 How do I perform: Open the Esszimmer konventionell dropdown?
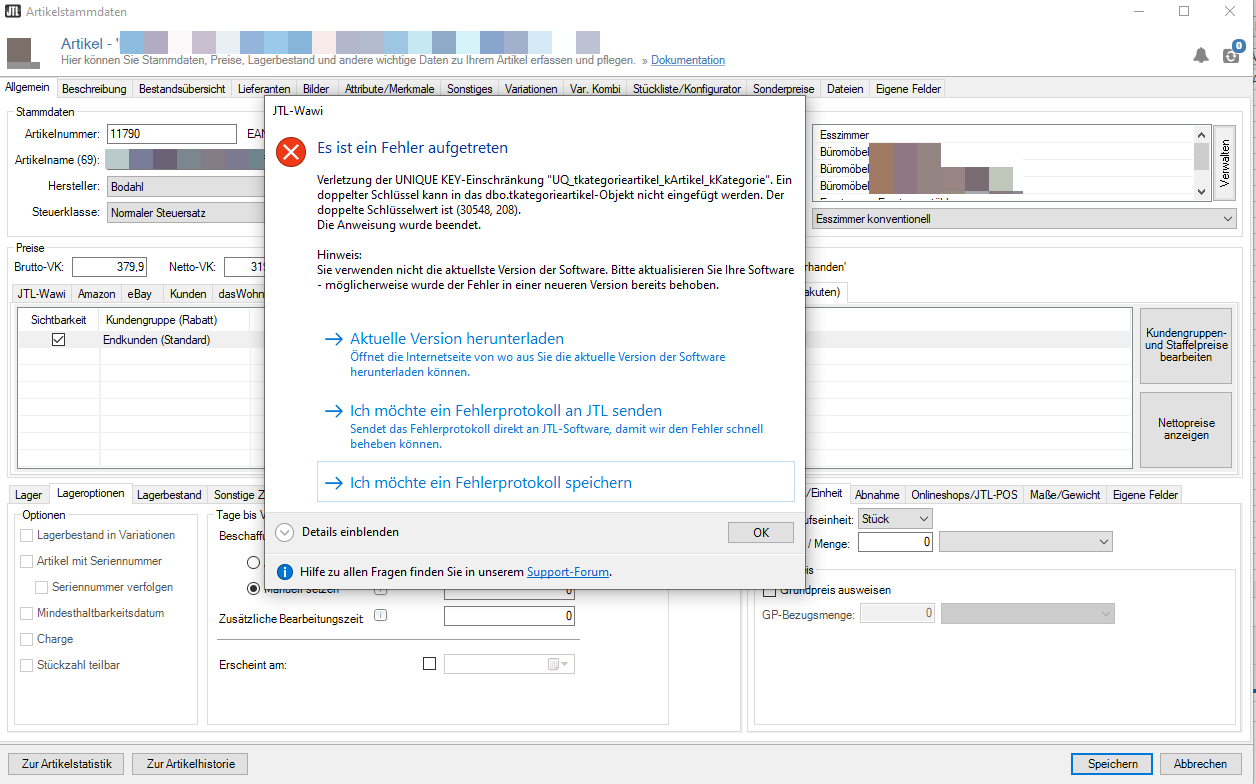pos(1025,218)
